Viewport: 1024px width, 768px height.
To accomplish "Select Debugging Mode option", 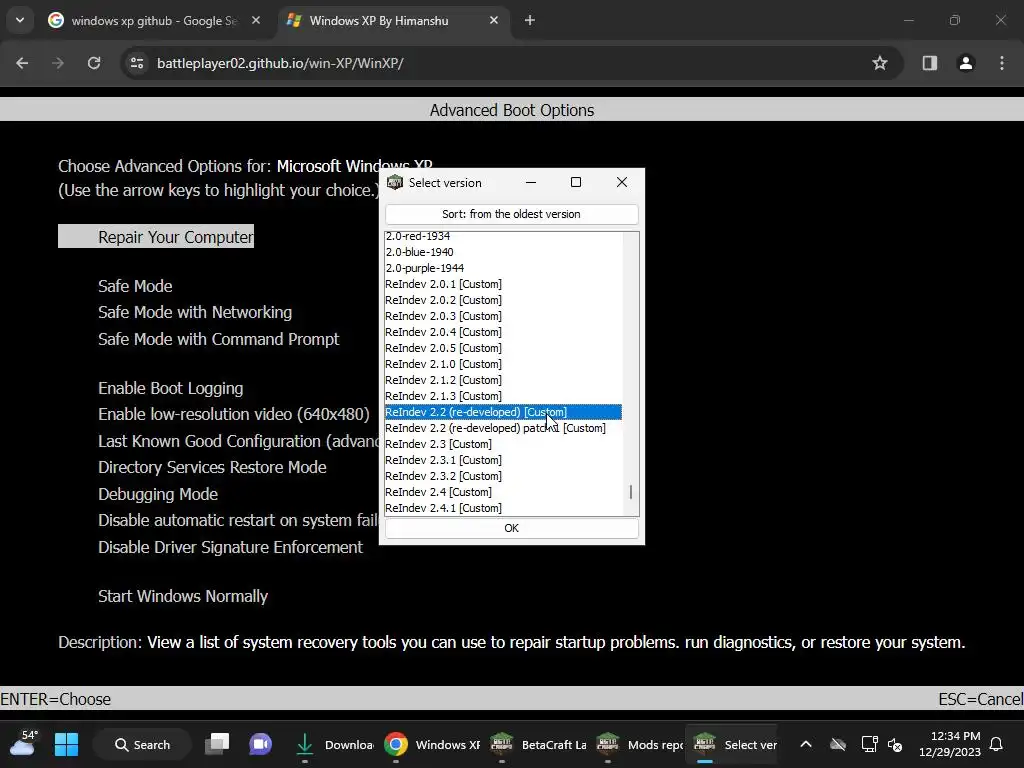I will 158,494.
